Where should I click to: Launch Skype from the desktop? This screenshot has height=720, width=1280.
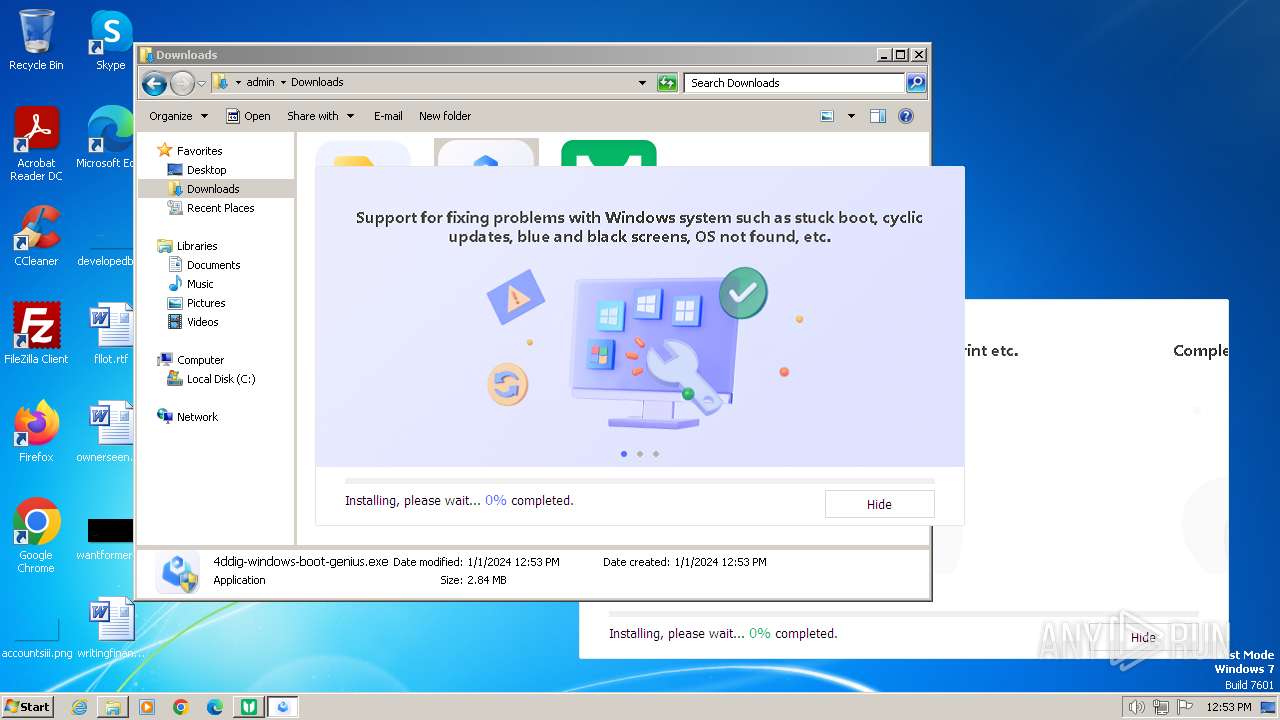click(x=110, y=40)
